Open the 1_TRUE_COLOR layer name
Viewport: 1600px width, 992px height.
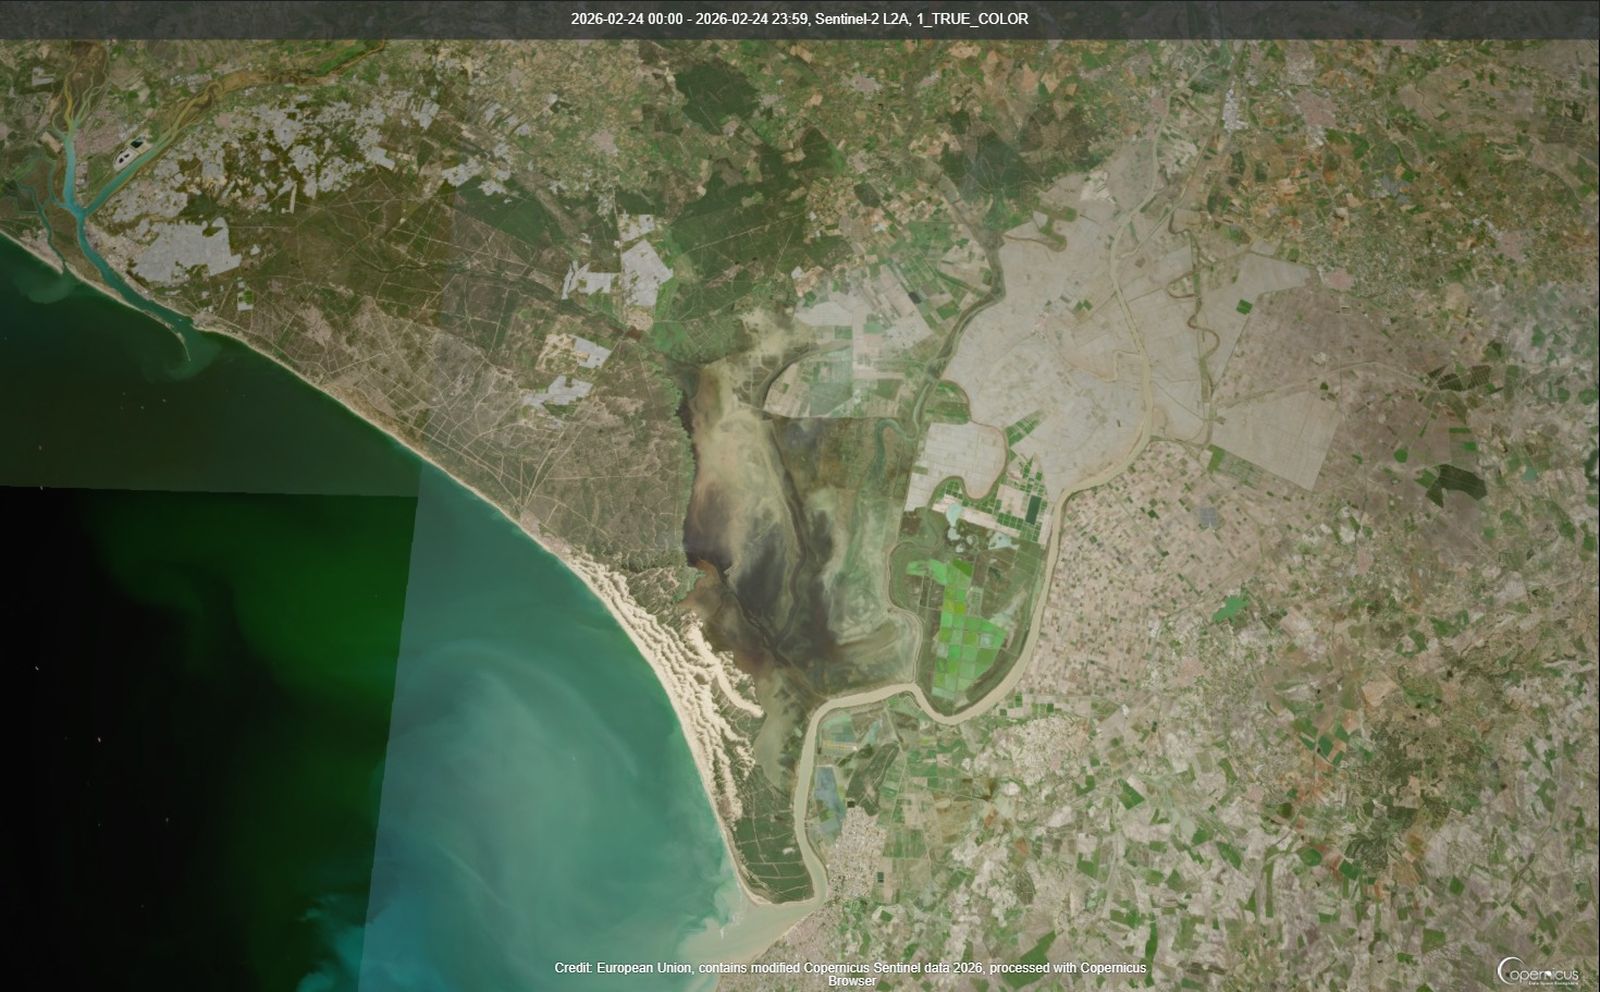pos(975,17)
